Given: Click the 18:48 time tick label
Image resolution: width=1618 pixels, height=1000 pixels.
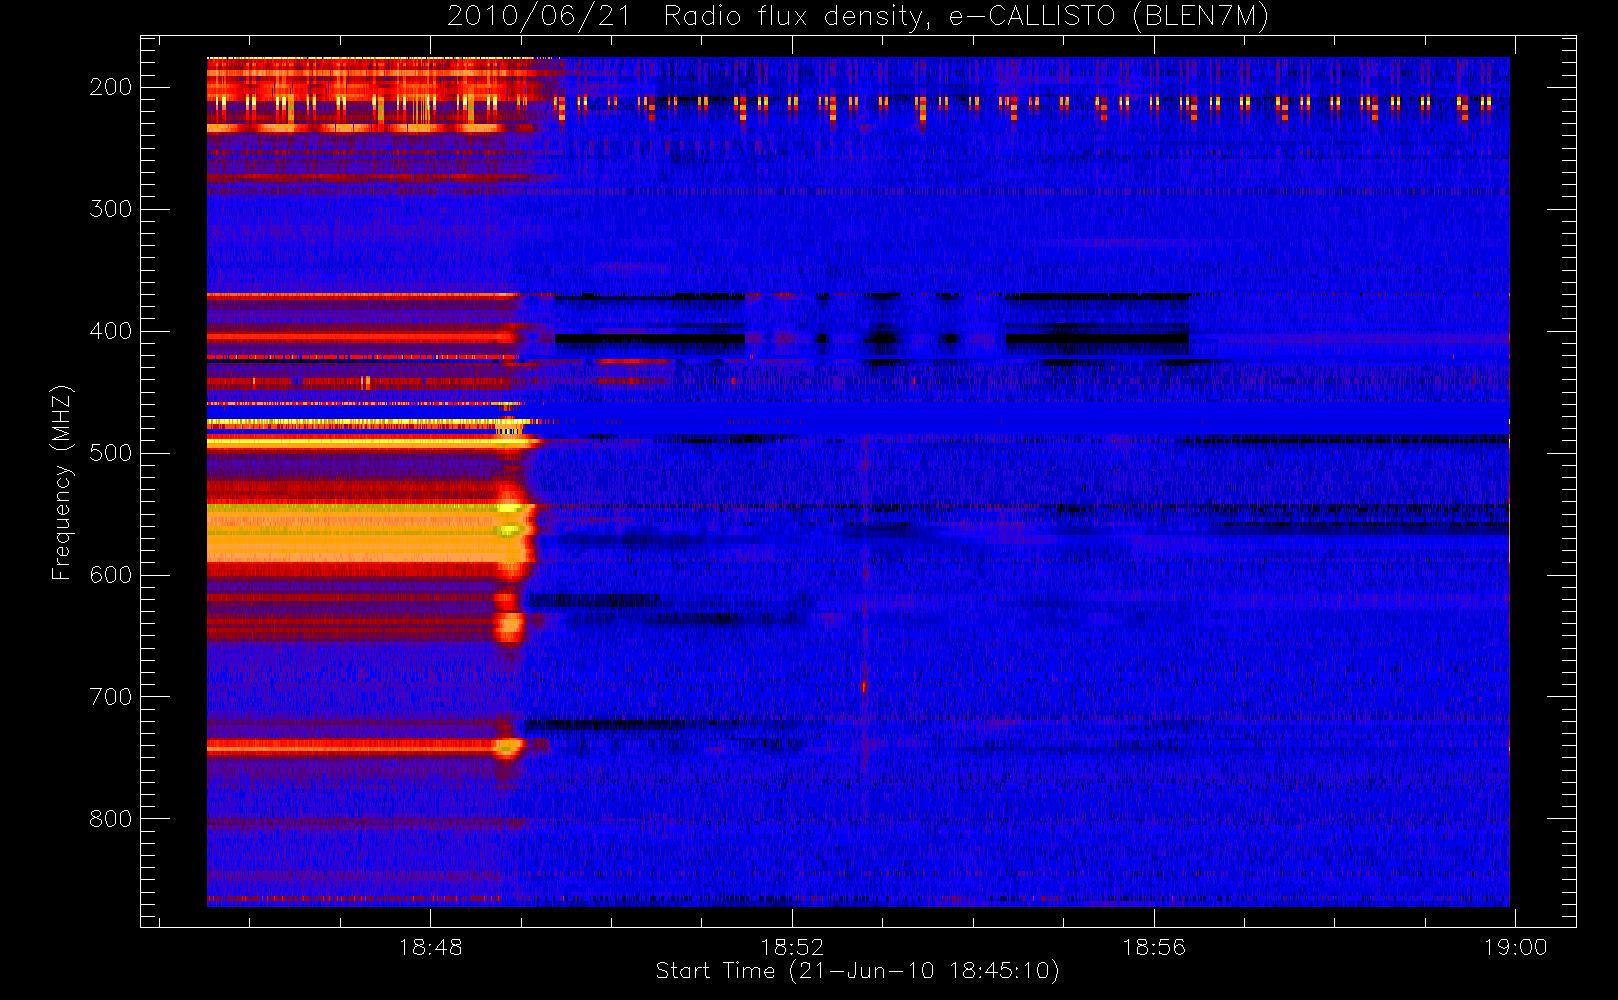Looking at the screenshot, I should coord(430,947).
